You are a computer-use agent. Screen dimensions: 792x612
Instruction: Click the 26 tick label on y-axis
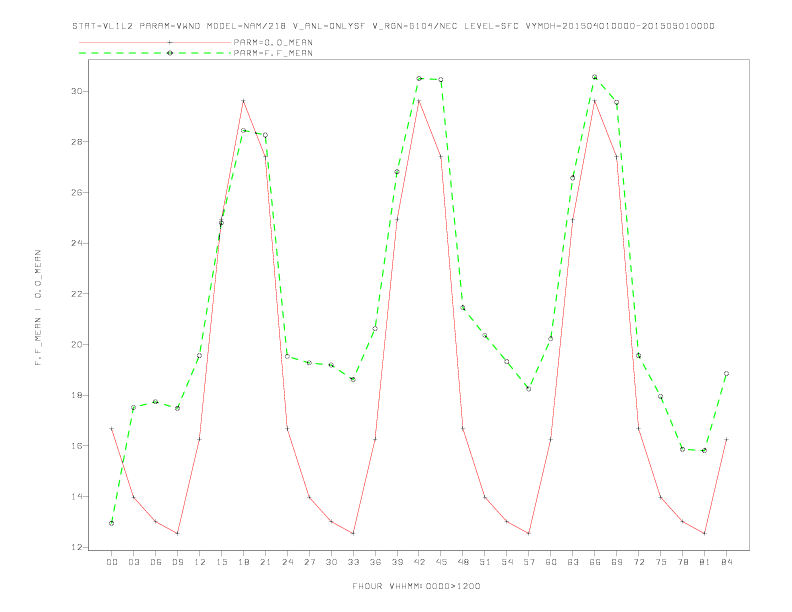tap(77, 192)
